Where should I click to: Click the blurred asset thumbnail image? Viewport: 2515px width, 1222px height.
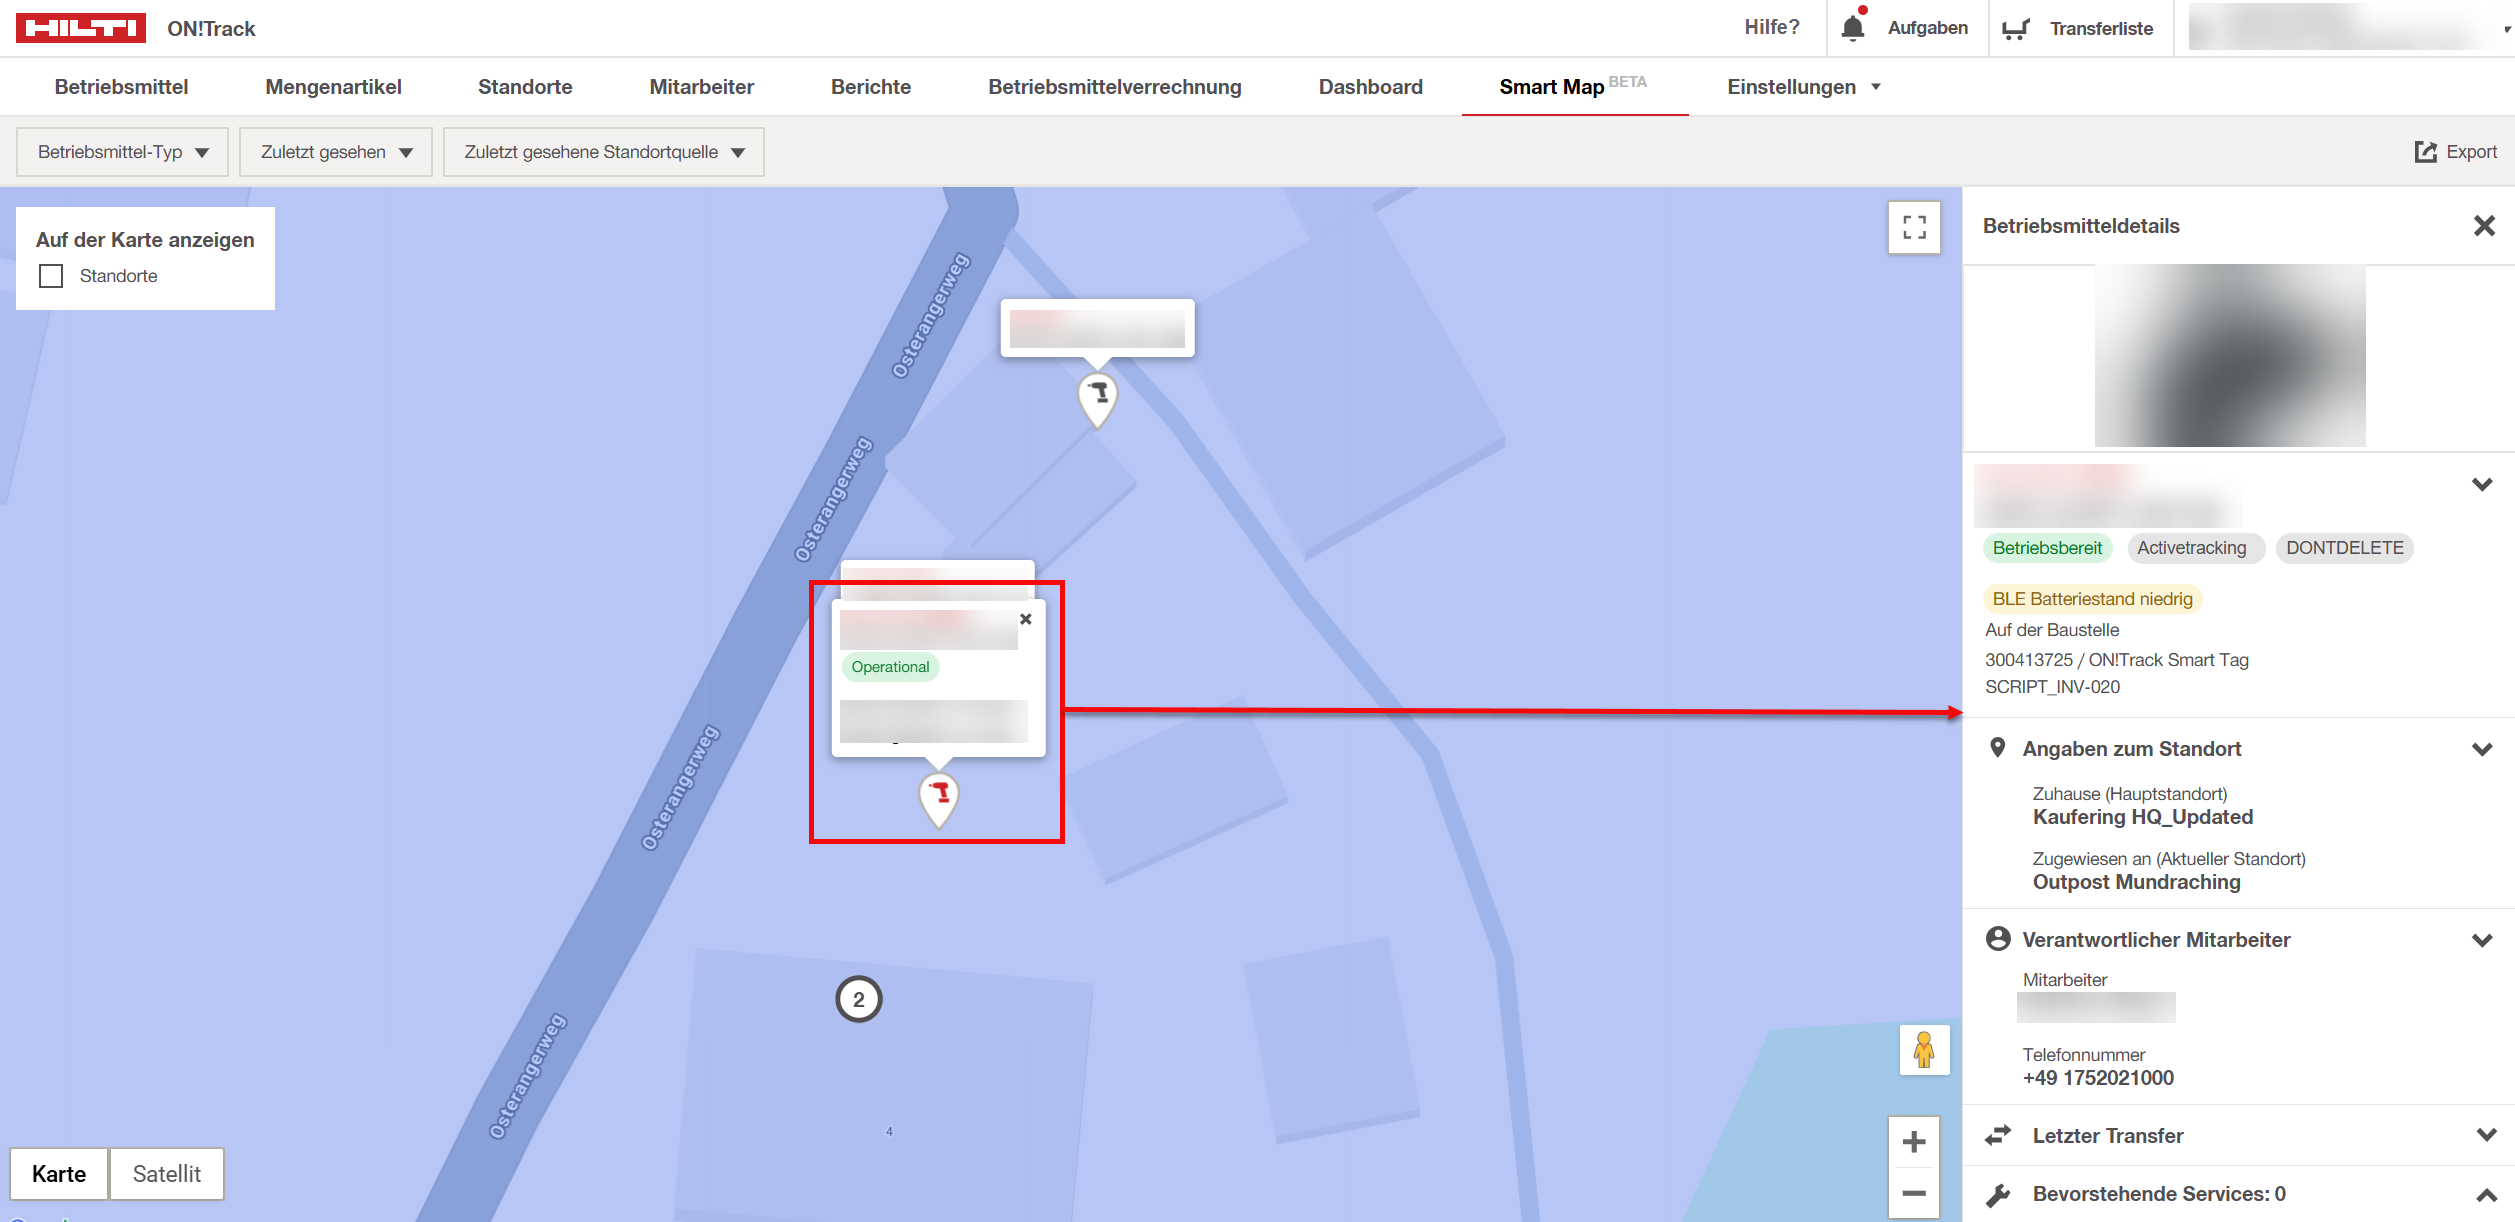pyautogui.click(x=2230, y=355)
